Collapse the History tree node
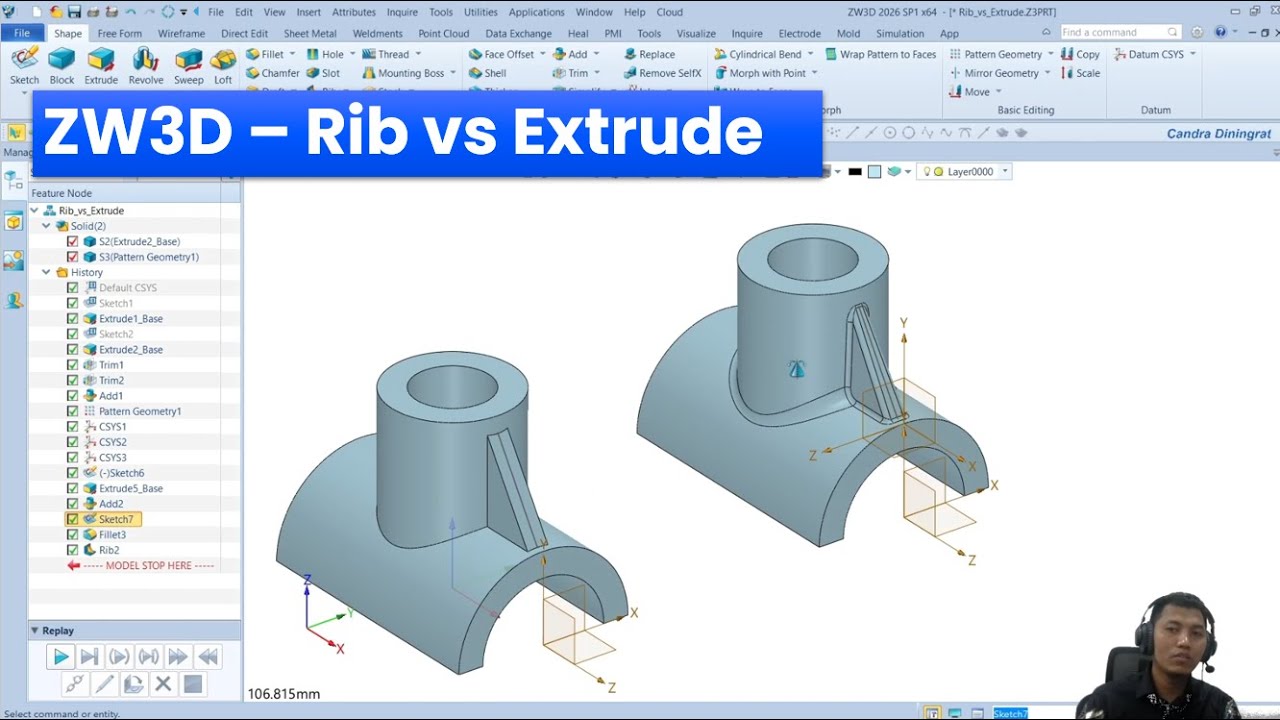The width and height of the screenshot is (1280, 720). pyautogui.click(x=47, y=272)
